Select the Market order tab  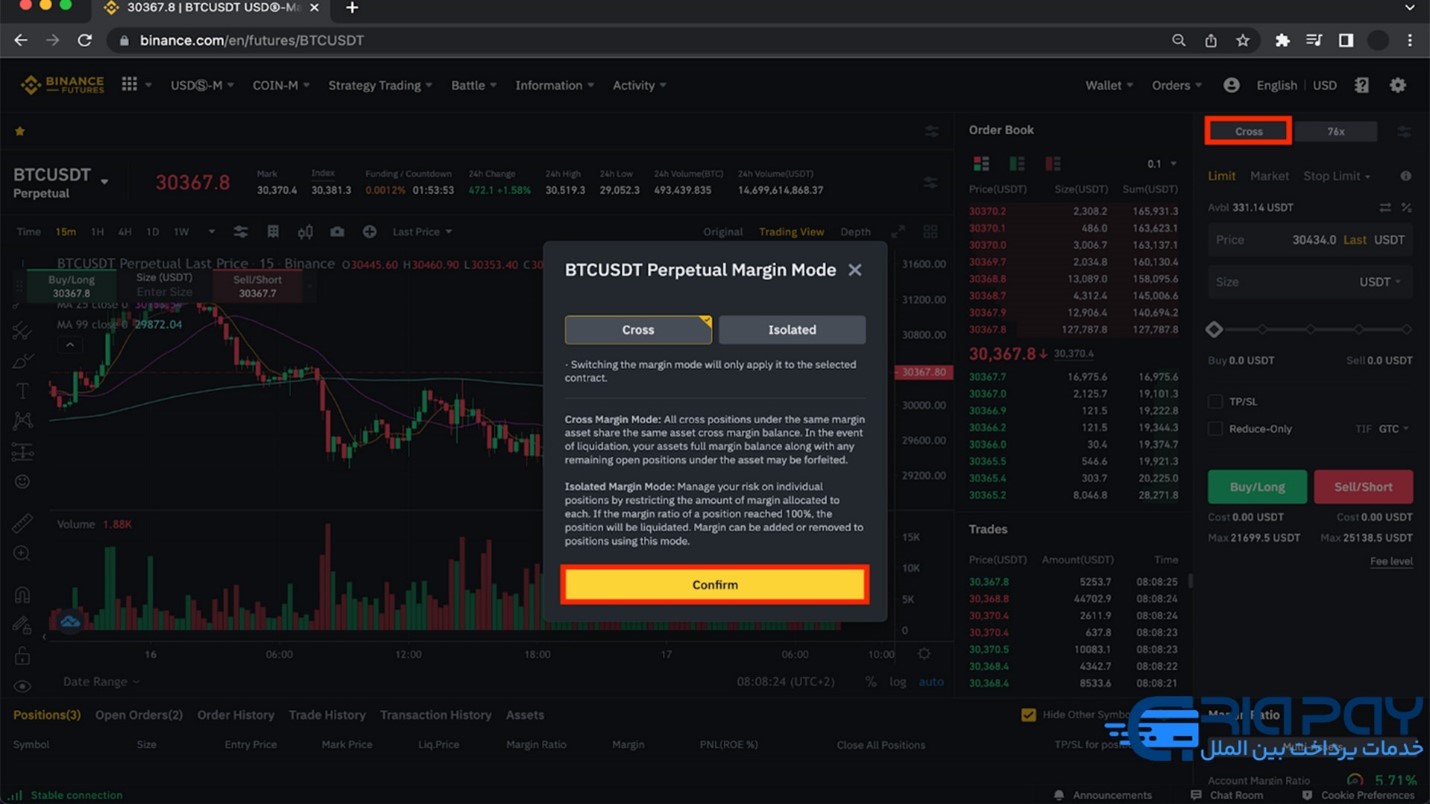pyautogui.click(x=1269, y=176)
